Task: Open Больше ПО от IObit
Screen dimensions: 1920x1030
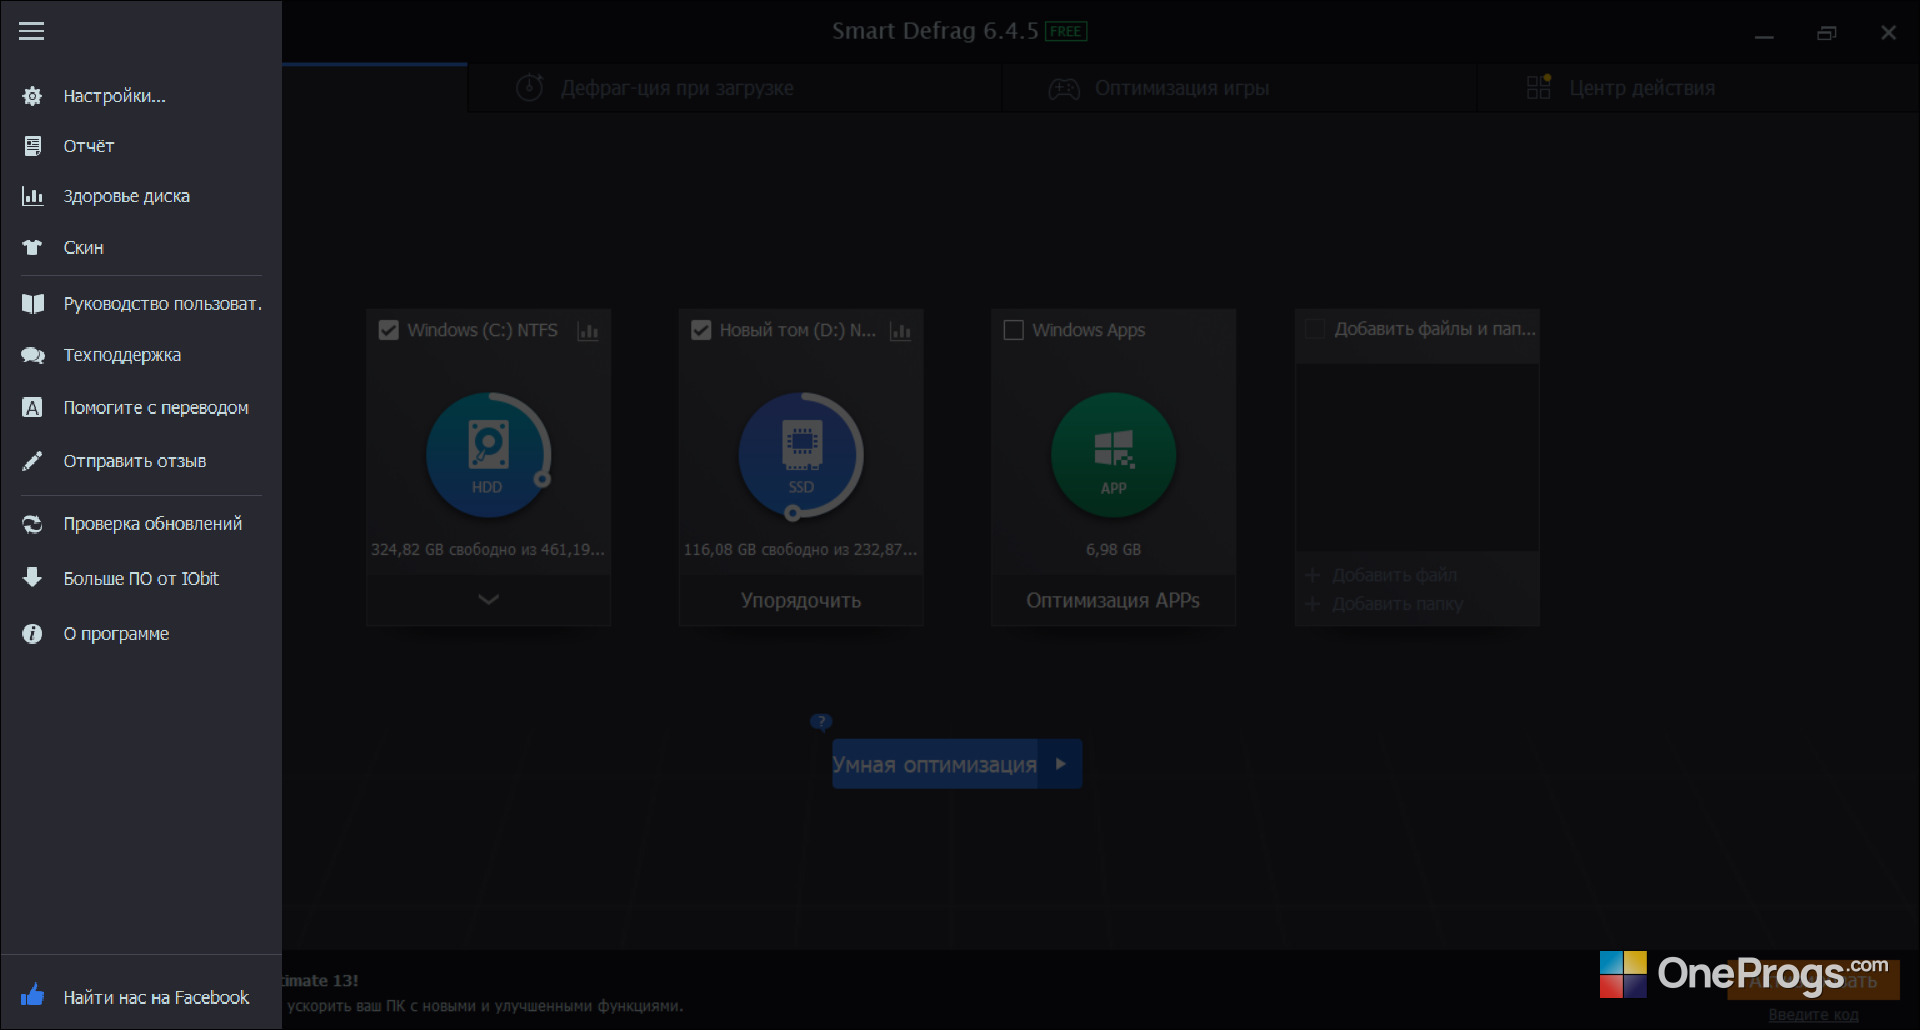Action: pos(141,578)
